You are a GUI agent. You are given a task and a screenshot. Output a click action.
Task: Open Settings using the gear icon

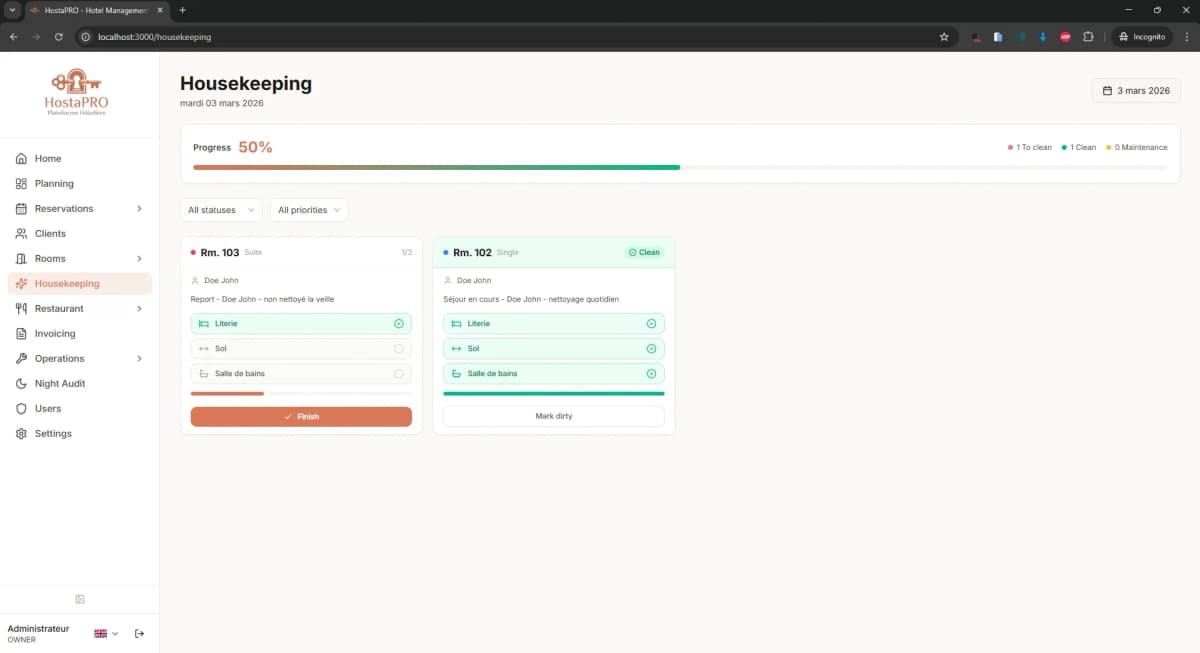click(21, 433)
